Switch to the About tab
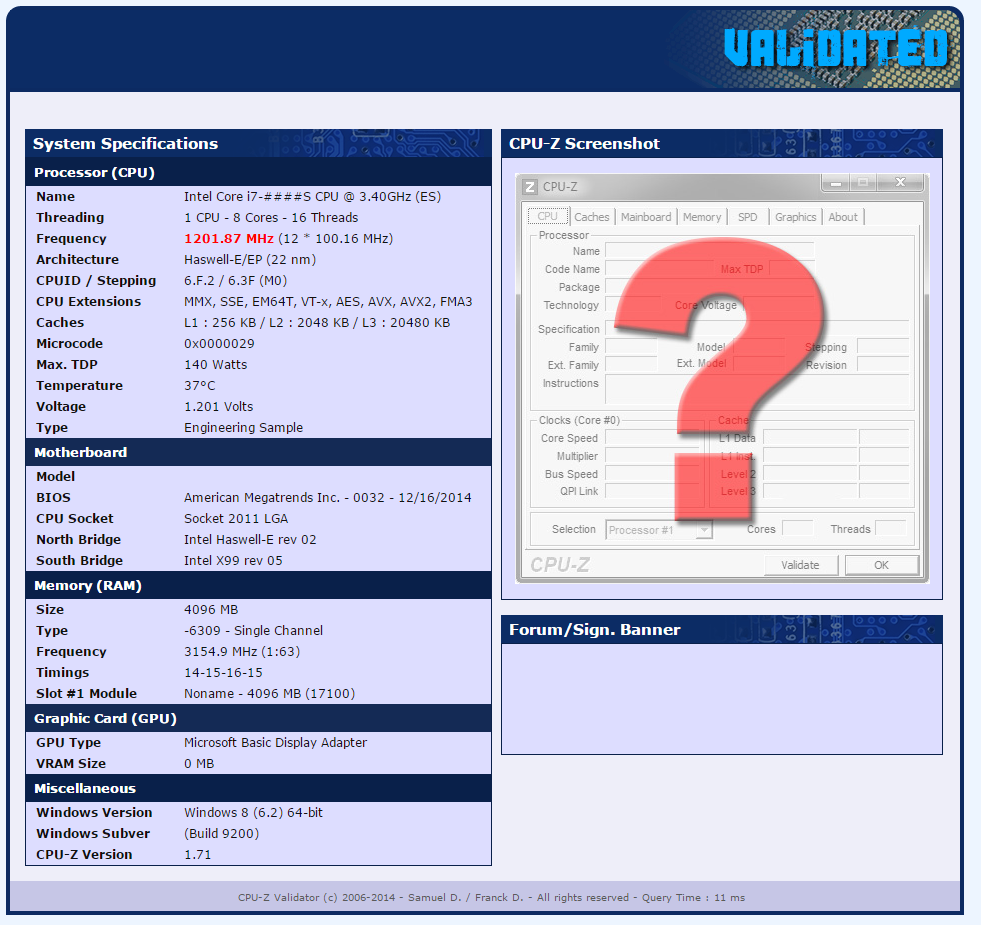Screen dimensions: 981x925 point(843,217)
